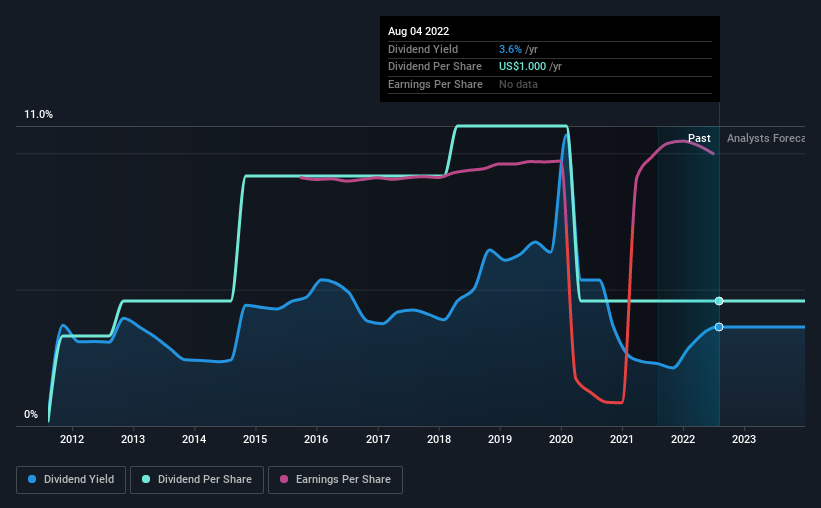Click the 'Dividend Per Share' tooltip row label
The width and height of the screenshot is (821, 508).
point(435,67)
